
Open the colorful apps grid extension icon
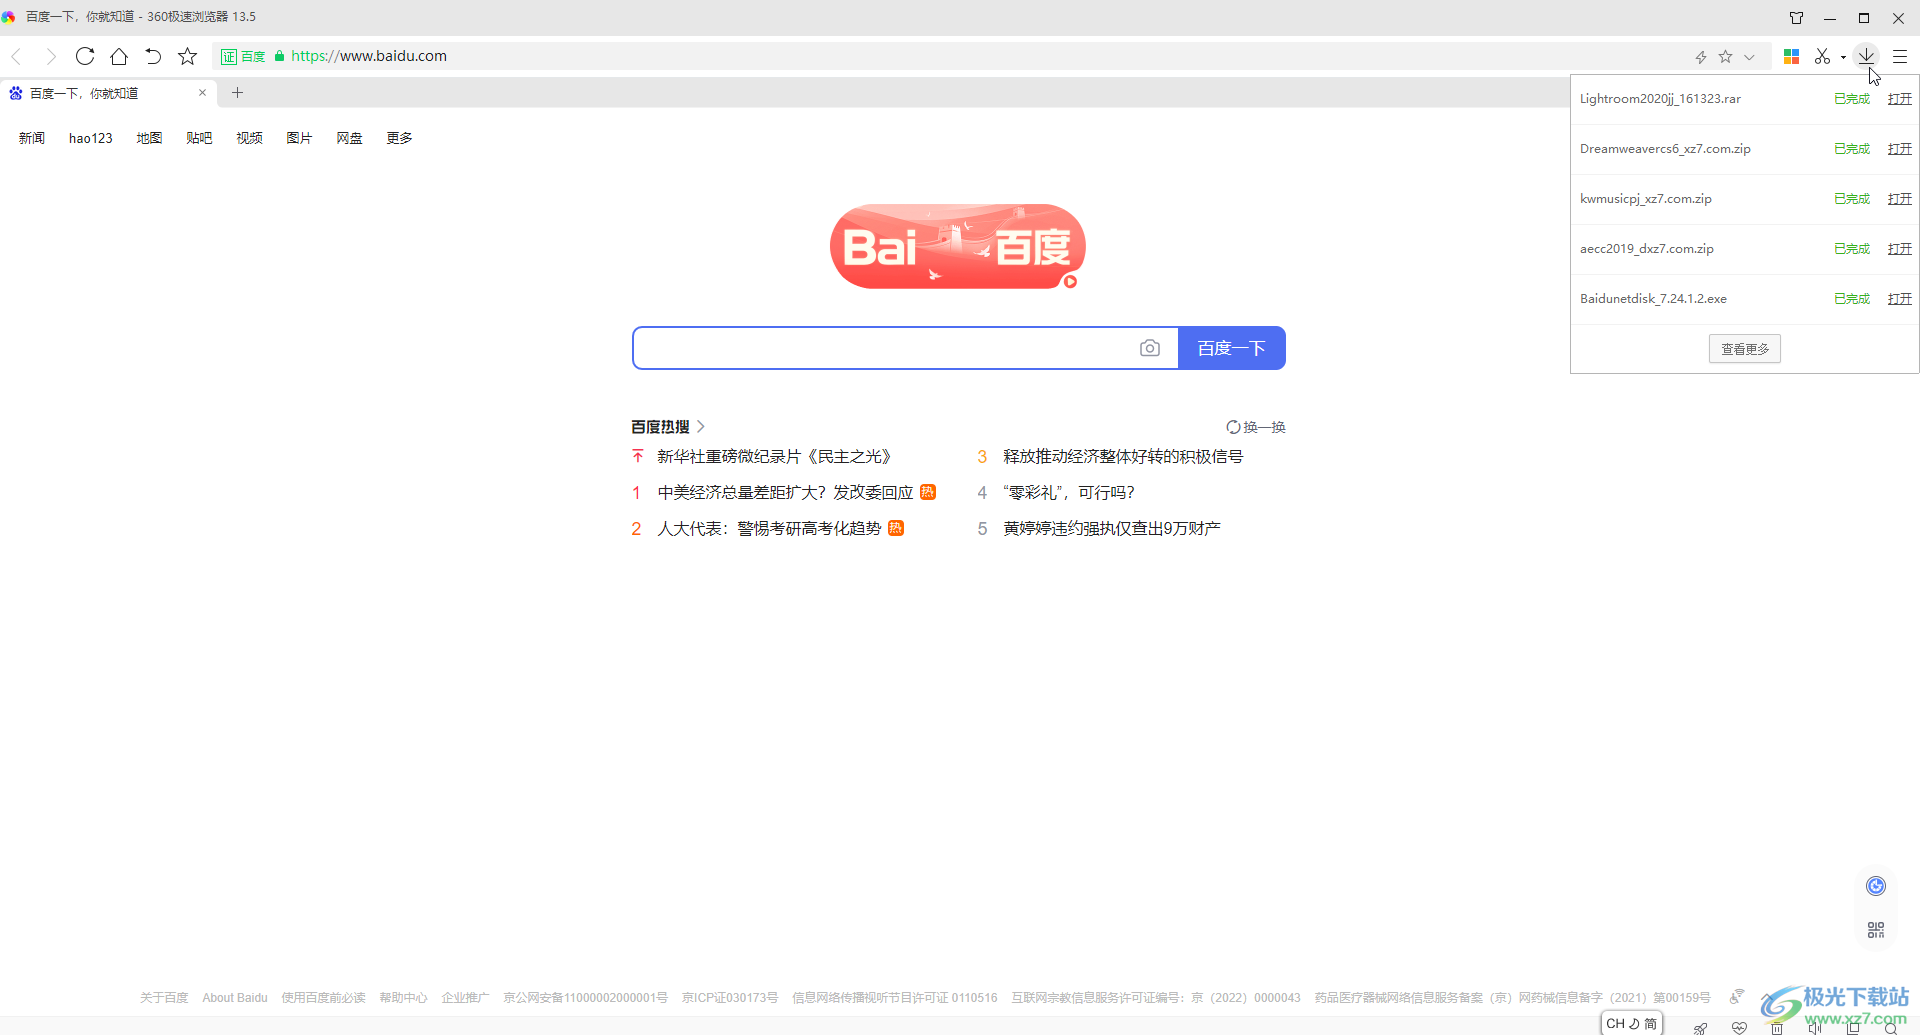click(1792, 57)
